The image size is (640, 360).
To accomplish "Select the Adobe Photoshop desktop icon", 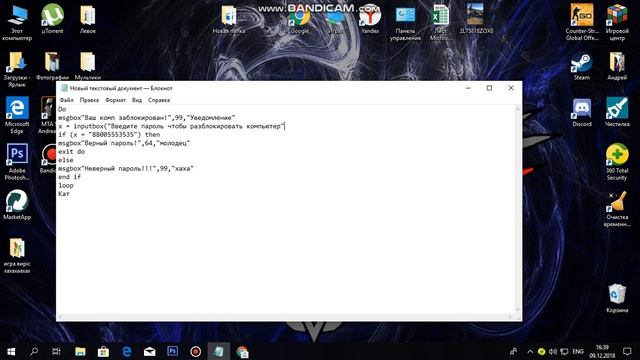I will [x=17, y=162].
